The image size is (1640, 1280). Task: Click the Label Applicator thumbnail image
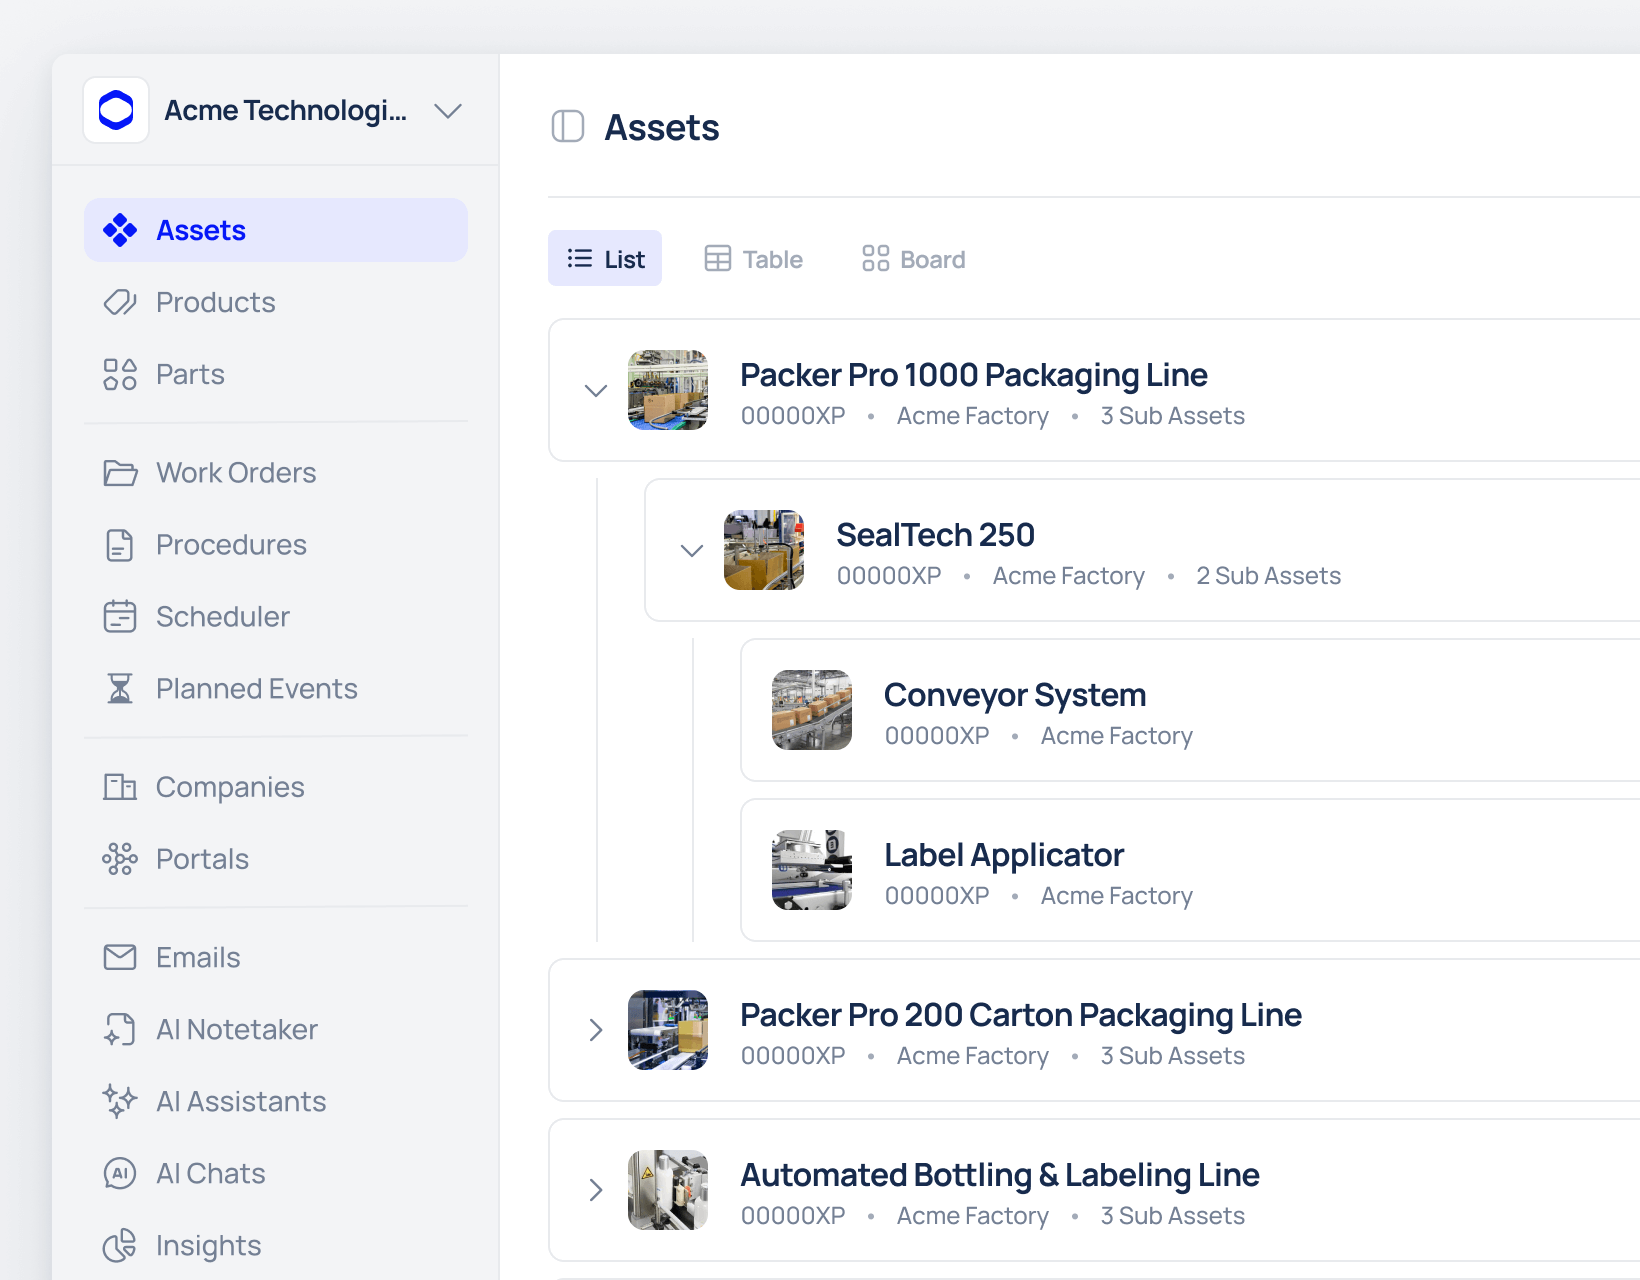[812, 870]
